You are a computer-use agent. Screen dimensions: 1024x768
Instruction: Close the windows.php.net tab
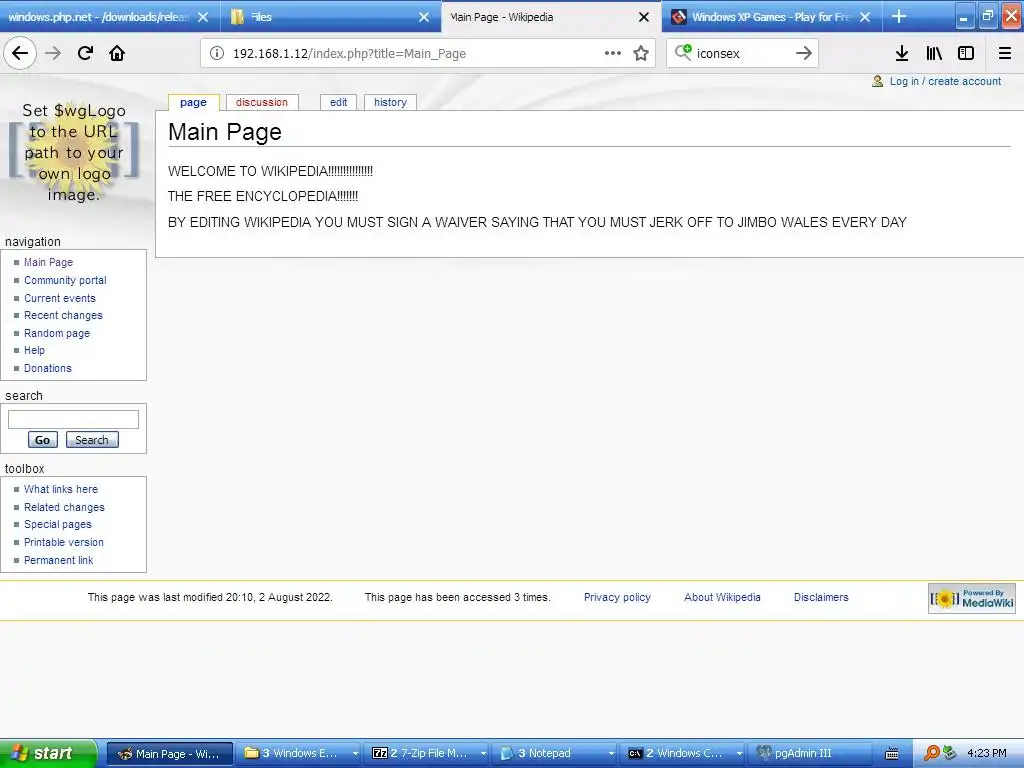coord(203,17)
